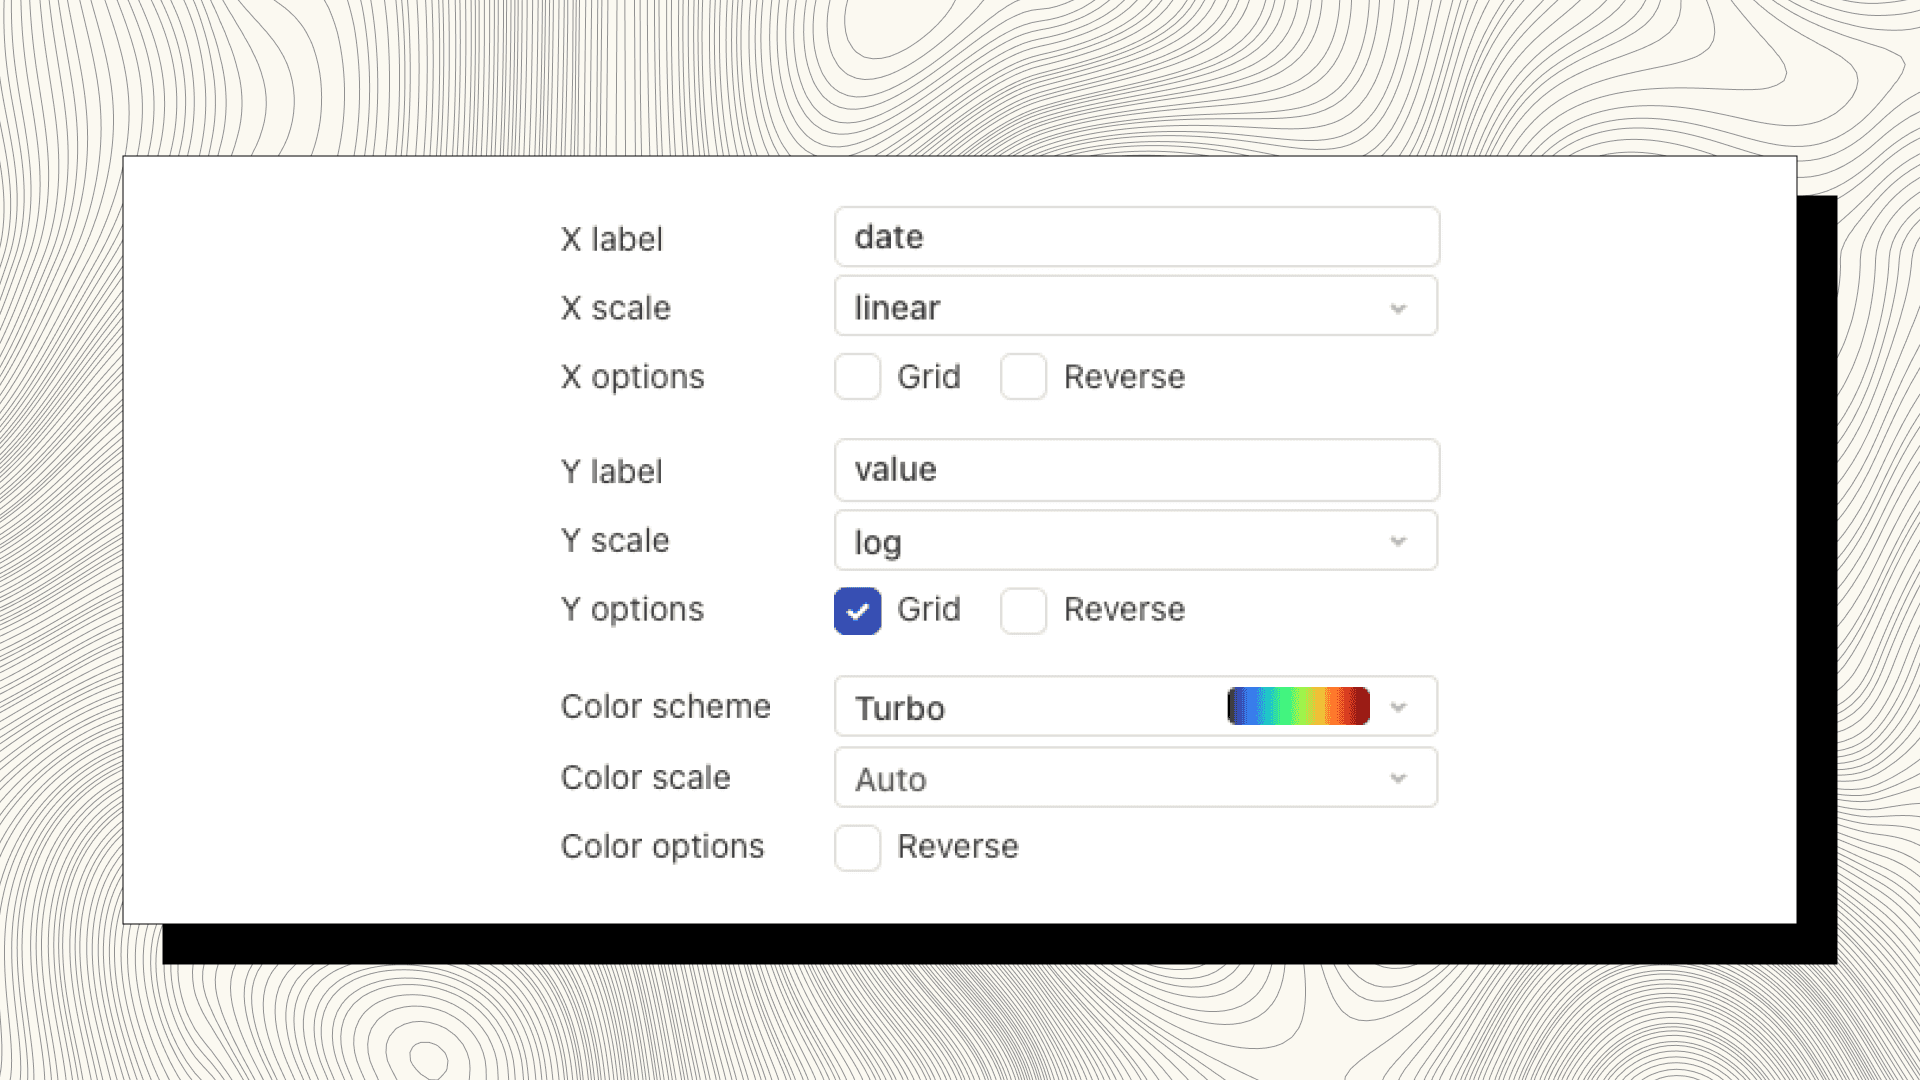Click the Y label input containing value
Viewport: 1920px width, 1080px height.
tap(1136, 470)
